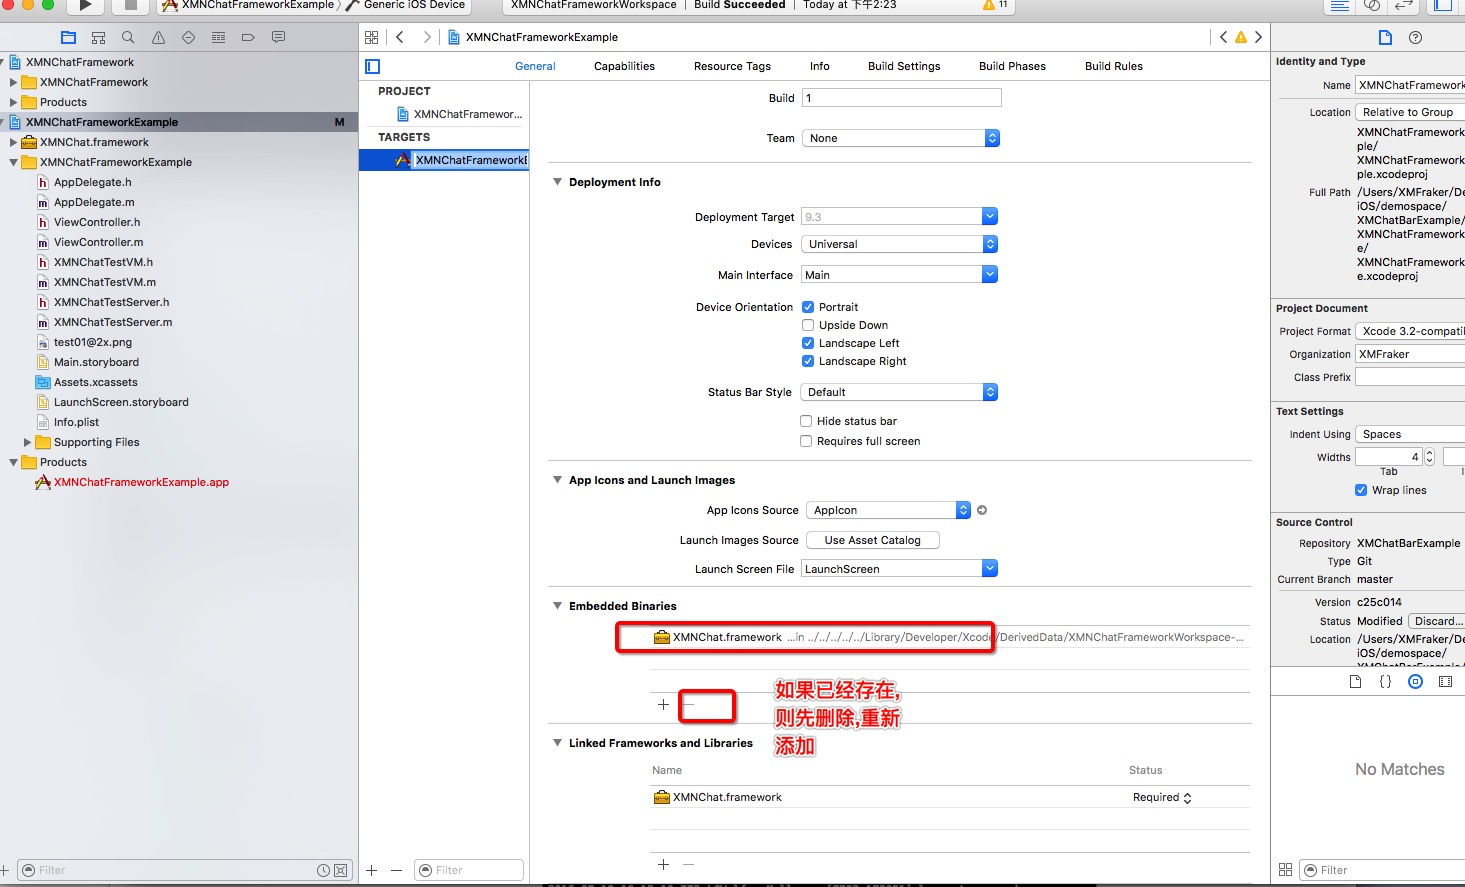This screenshot has height=887, width=1465.
Task: Switch to the Build Settings tab
Action: tap(904, 66)
